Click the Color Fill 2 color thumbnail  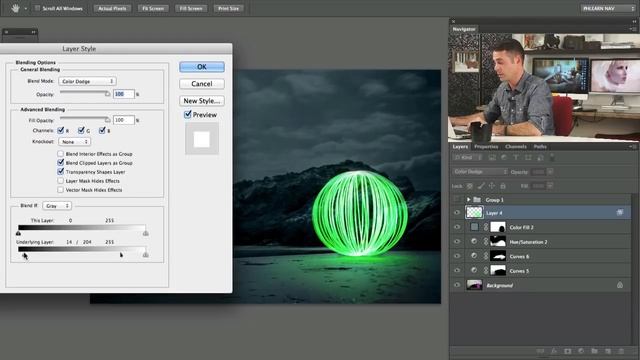(x=474, y=227)
